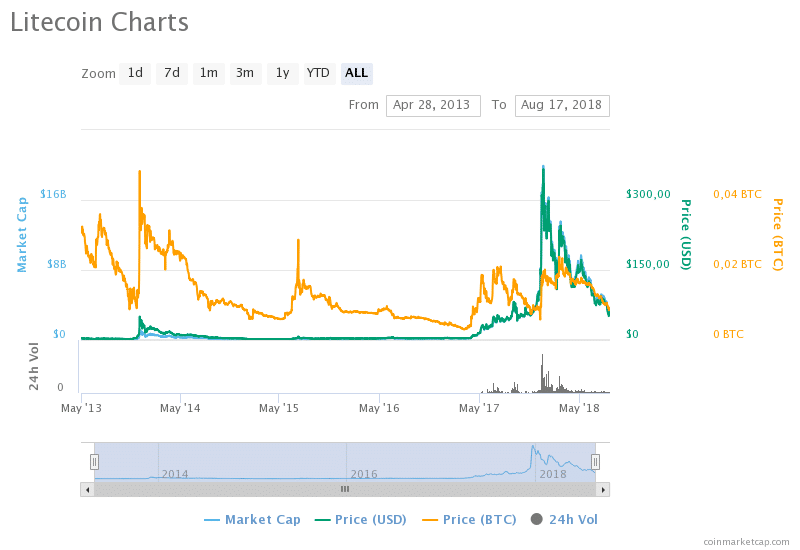Click the 0,02 BTC axis label
The image size is (800, 550).
(x=737, y=264)
